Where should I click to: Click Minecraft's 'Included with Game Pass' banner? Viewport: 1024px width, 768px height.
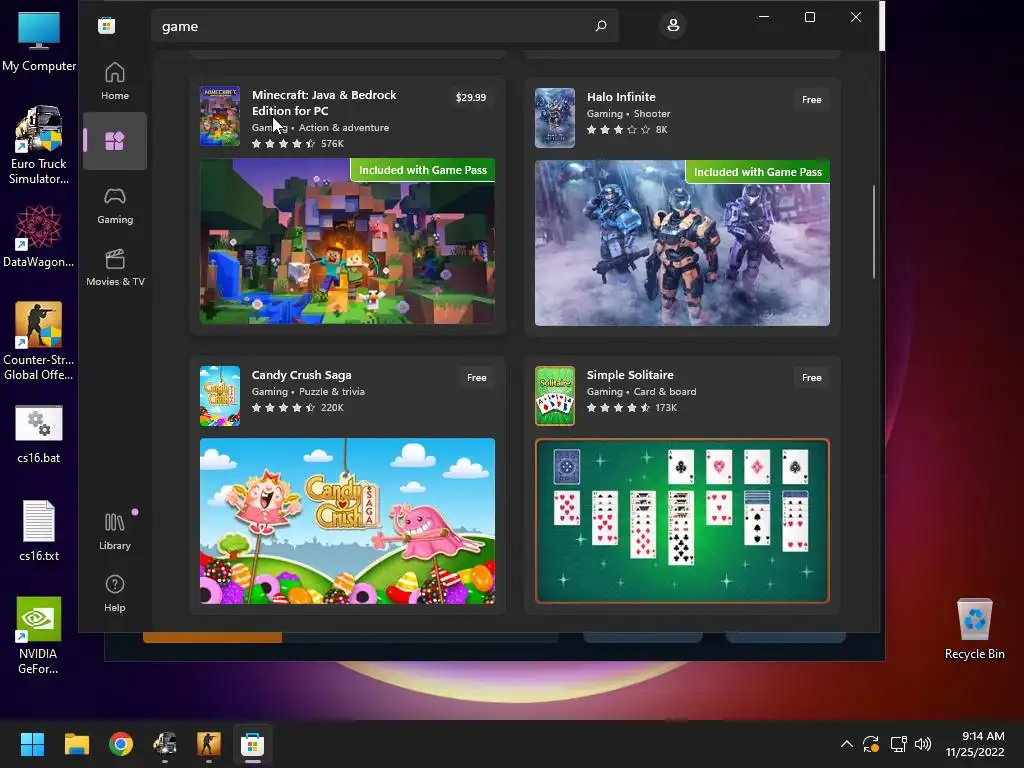click(423, 170)
